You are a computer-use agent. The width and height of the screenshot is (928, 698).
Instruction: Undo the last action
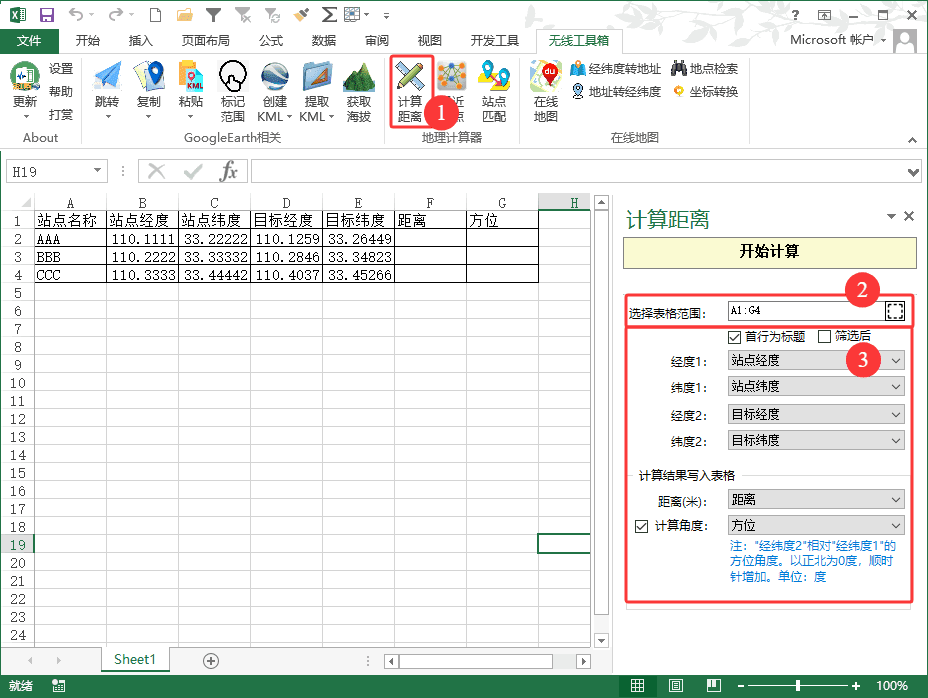coord(75,14)
